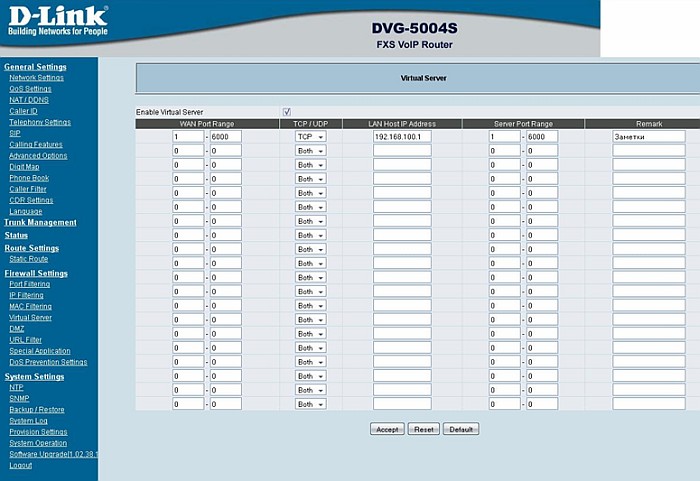This screenshot has width=700, height=481.
Task: Open the last row's TCP/UDP dropdown
Action: pos(310,405)
